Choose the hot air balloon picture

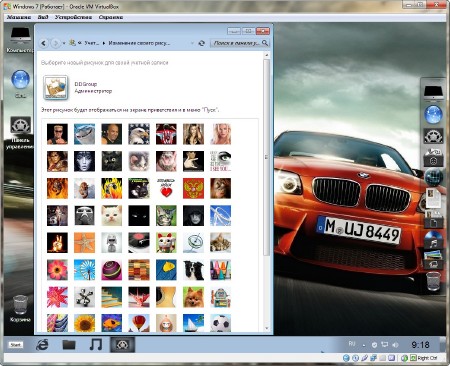pos(139,323)
